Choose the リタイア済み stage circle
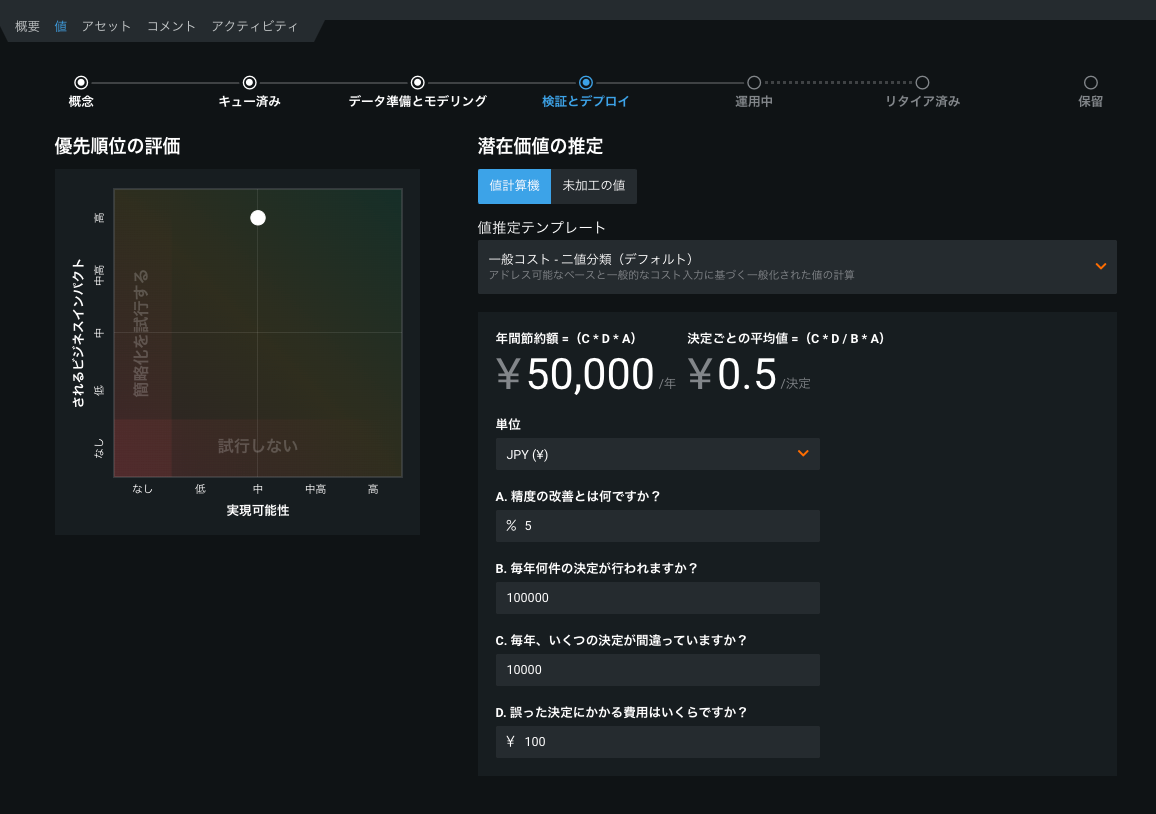This screenshot has height=814, width=1156. pos(922,82)
